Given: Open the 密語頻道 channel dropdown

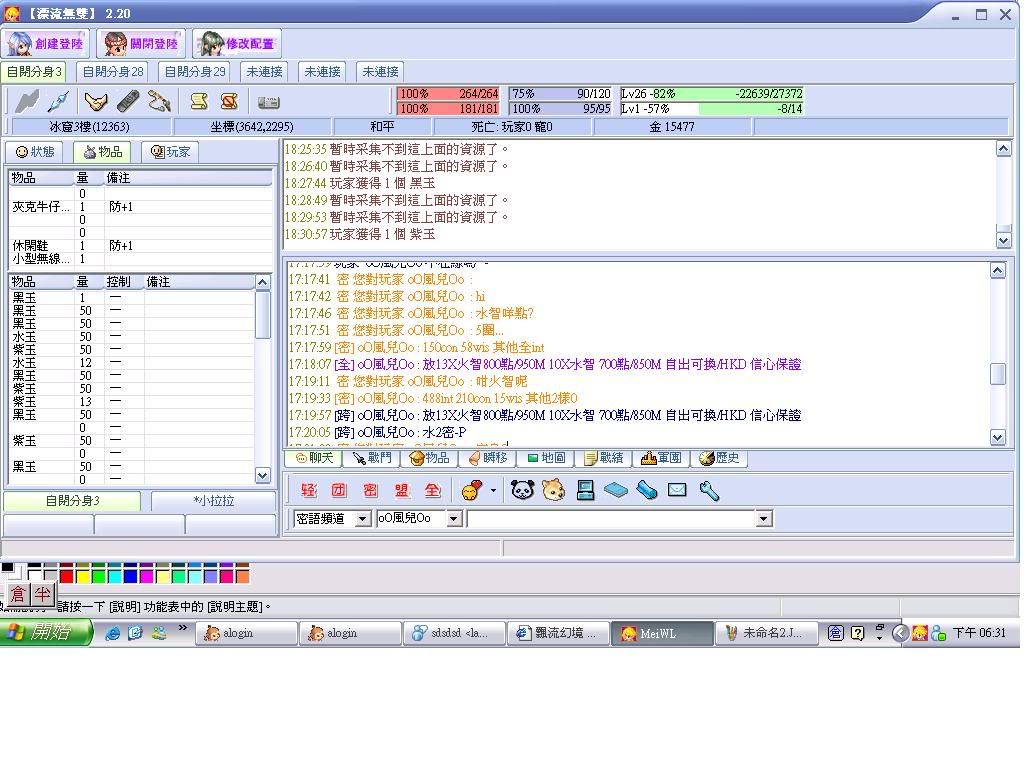Looking at the screenshot, I should 362,518.
